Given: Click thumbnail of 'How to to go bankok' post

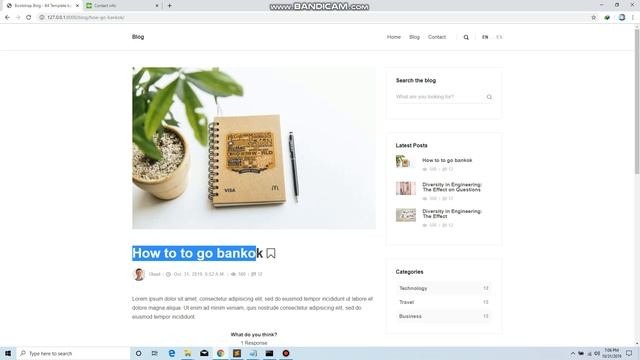Looking at the screenshot, I should (x=406, y=161).
